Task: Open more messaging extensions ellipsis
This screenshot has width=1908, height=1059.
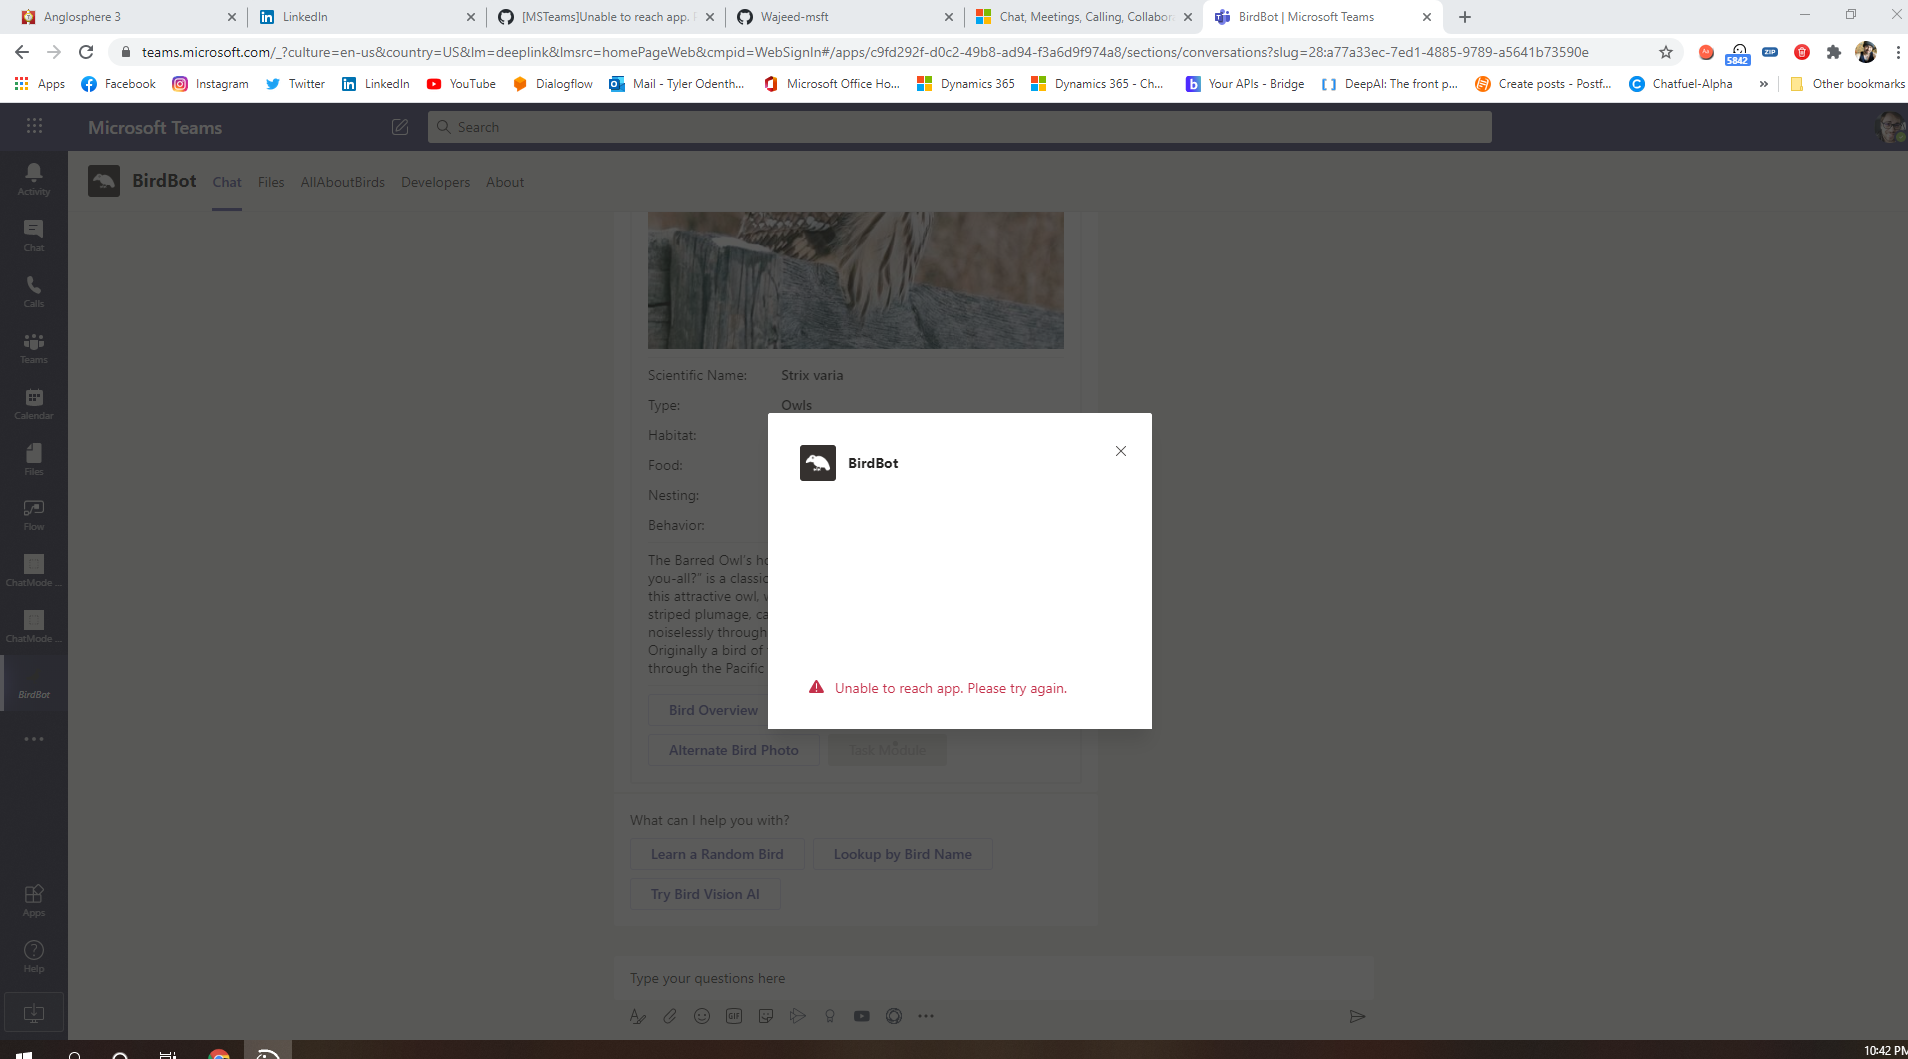Action: (926, 1016)
